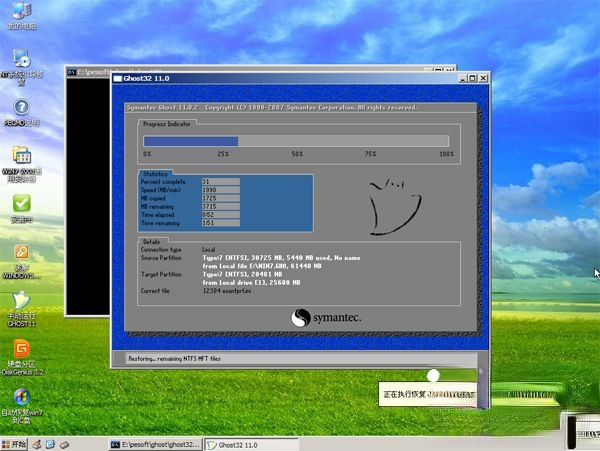Screen dimensions: 600x451
Task: Launch the PECMD help desktop icon
Action: tap(21, 108)
